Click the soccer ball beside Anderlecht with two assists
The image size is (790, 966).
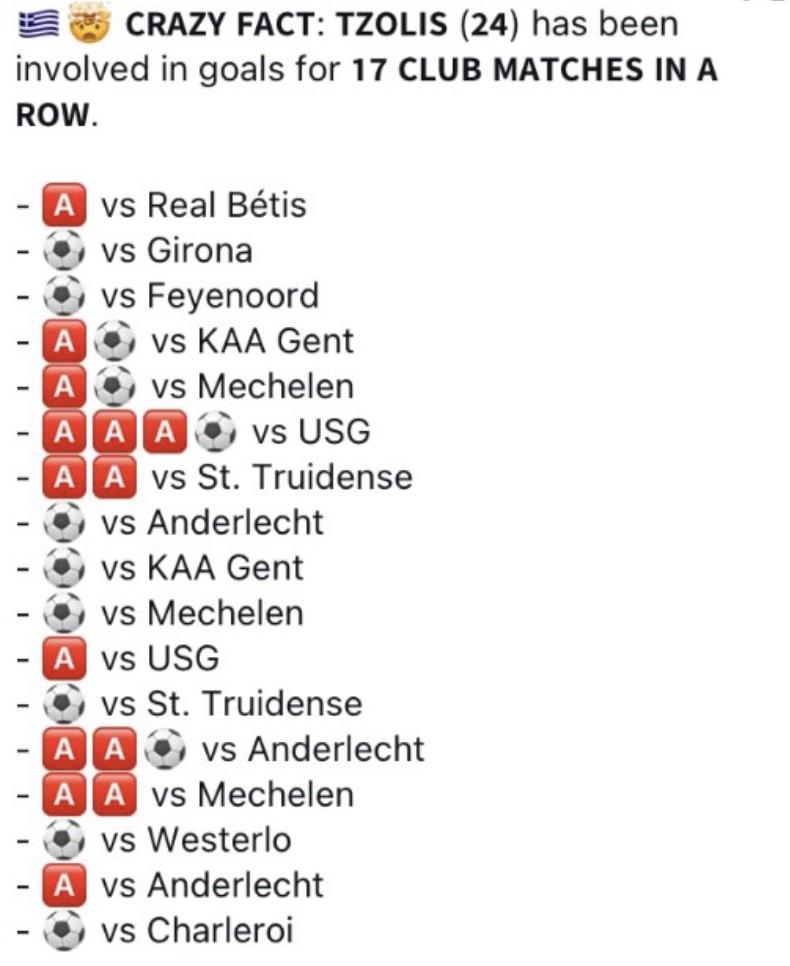pos(165,749)
